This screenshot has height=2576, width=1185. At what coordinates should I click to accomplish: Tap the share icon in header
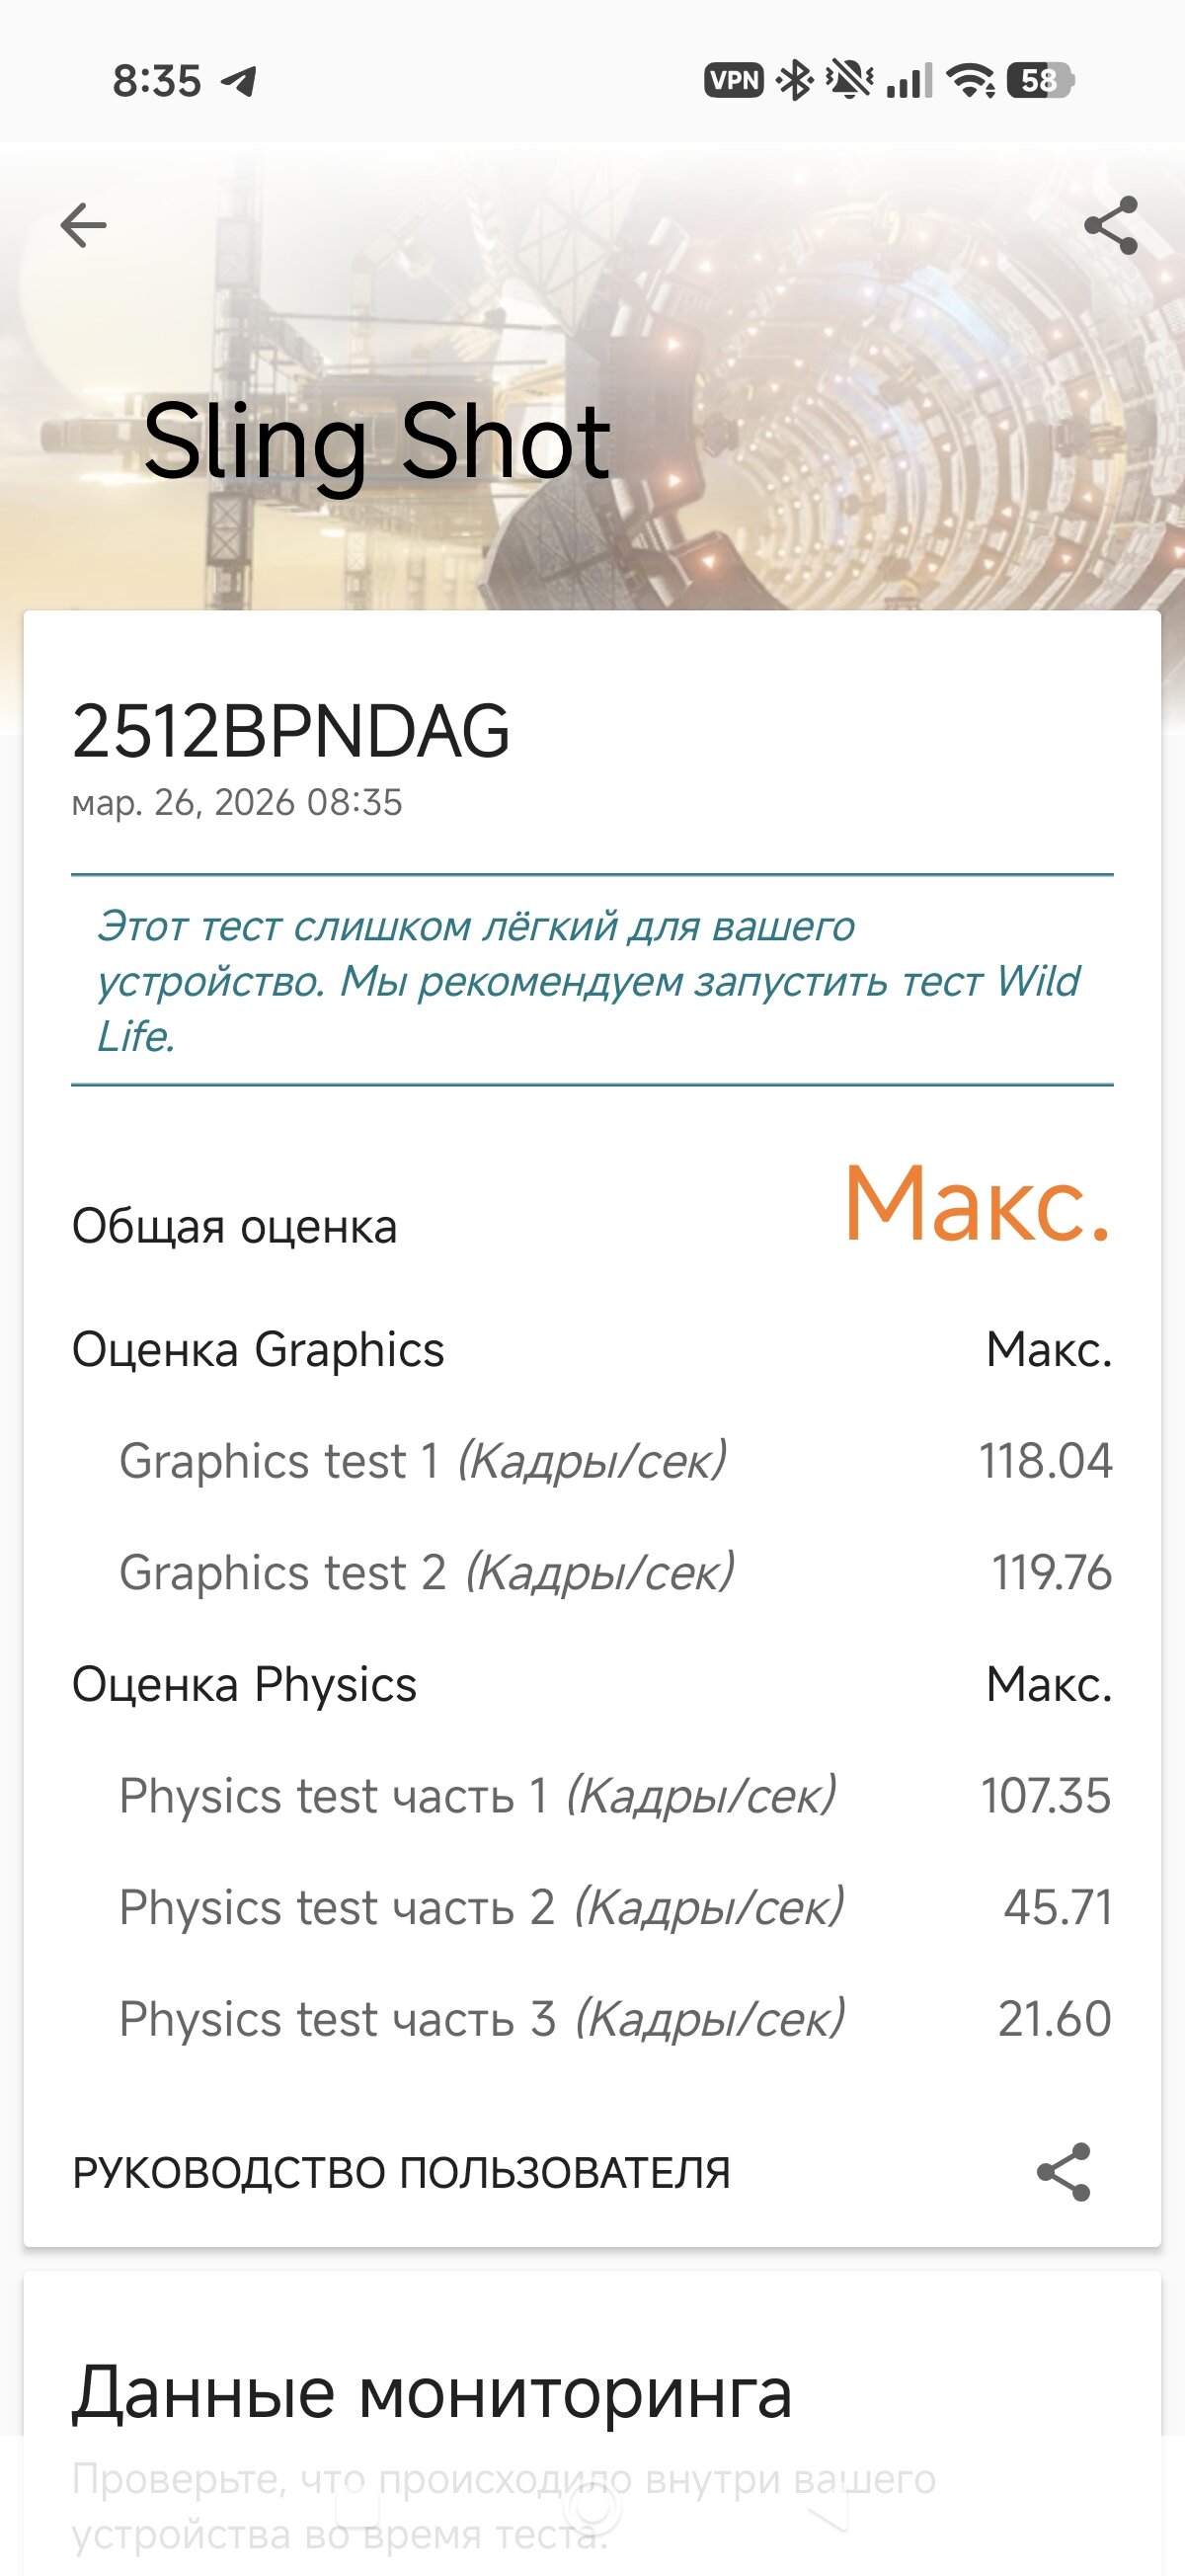[x=1111, y=225]
